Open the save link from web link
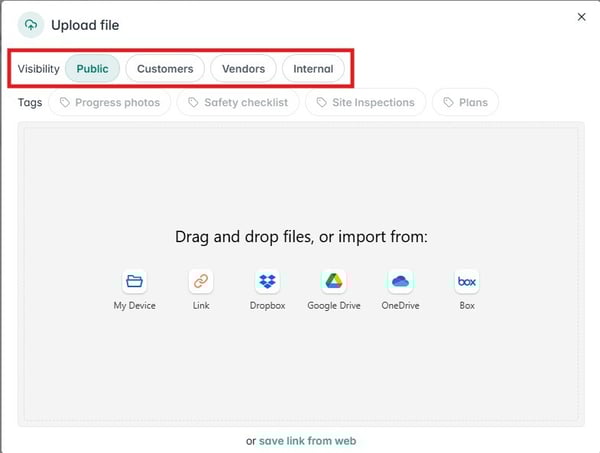The image size is (600, 453). (307, 440)
